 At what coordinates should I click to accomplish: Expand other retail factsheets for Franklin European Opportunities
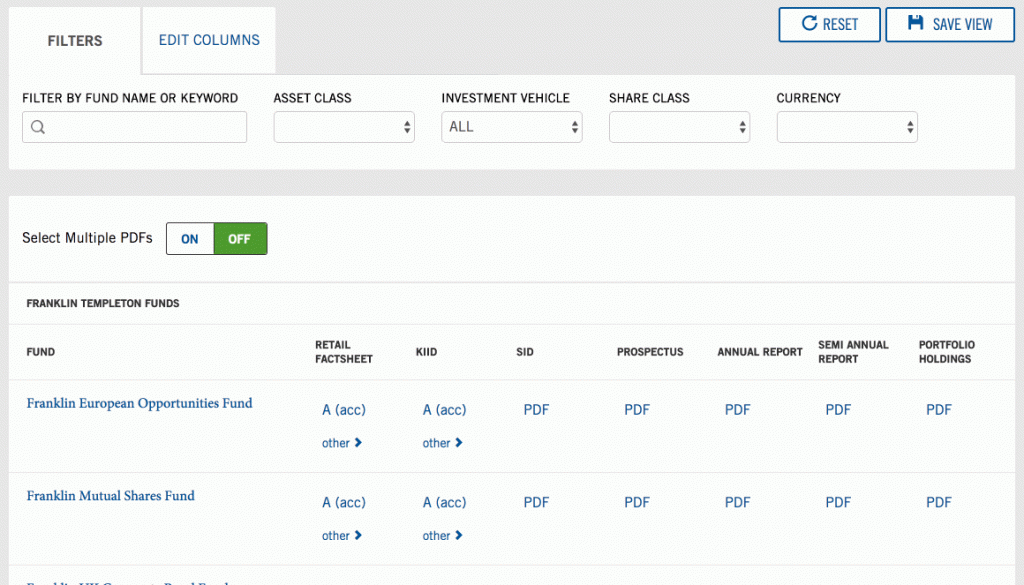[342, 443]
